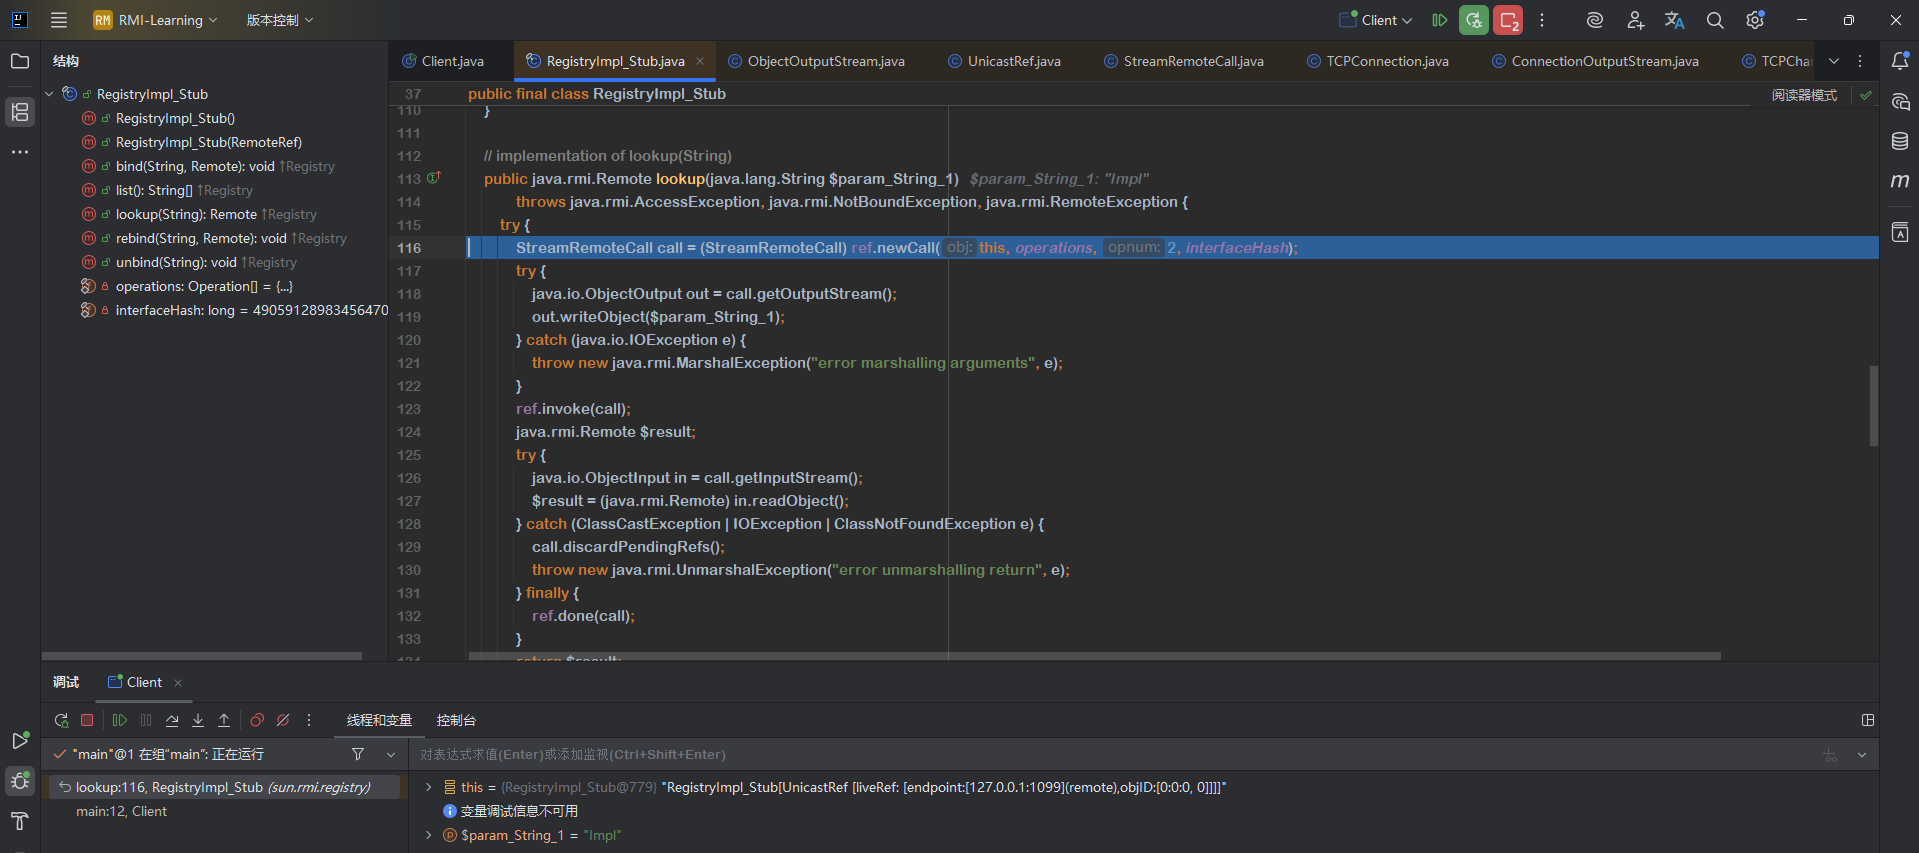The height and width of the screenshot is (853, 1919).
Task: Collapse the RegistryImpl_Stub structure tree node
Action: click(x=49, y=94)
